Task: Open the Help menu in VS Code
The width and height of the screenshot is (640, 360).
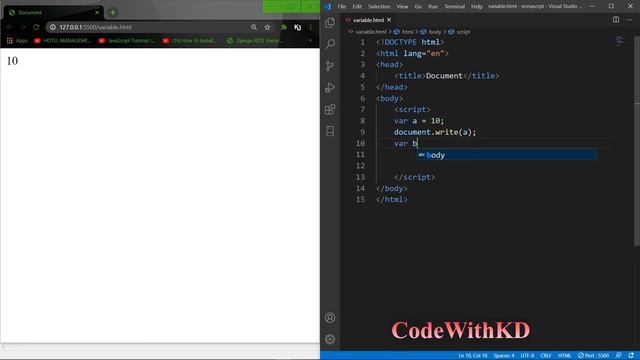Action: pyautogui.click(x=476, y=7)
